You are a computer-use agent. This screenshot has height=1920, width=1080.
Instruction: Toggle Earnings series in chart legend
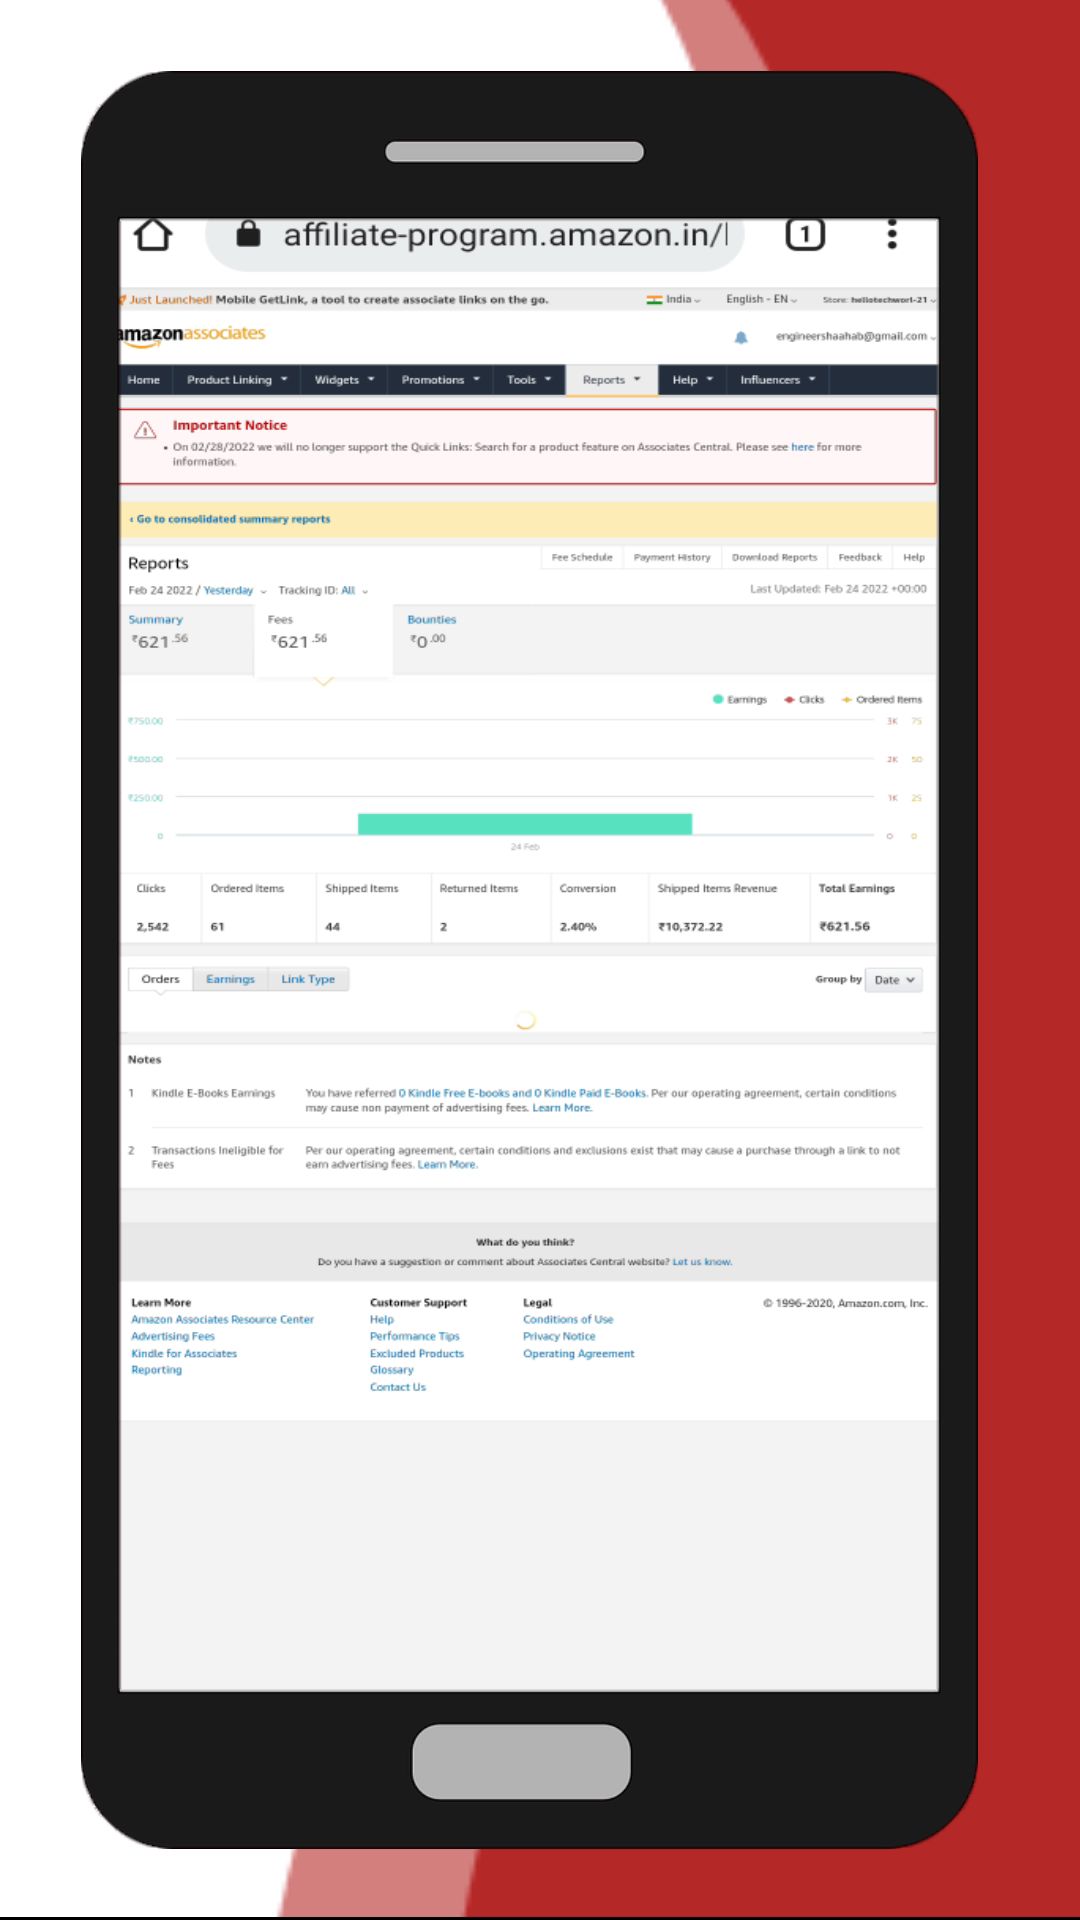(x=740, y=700)
